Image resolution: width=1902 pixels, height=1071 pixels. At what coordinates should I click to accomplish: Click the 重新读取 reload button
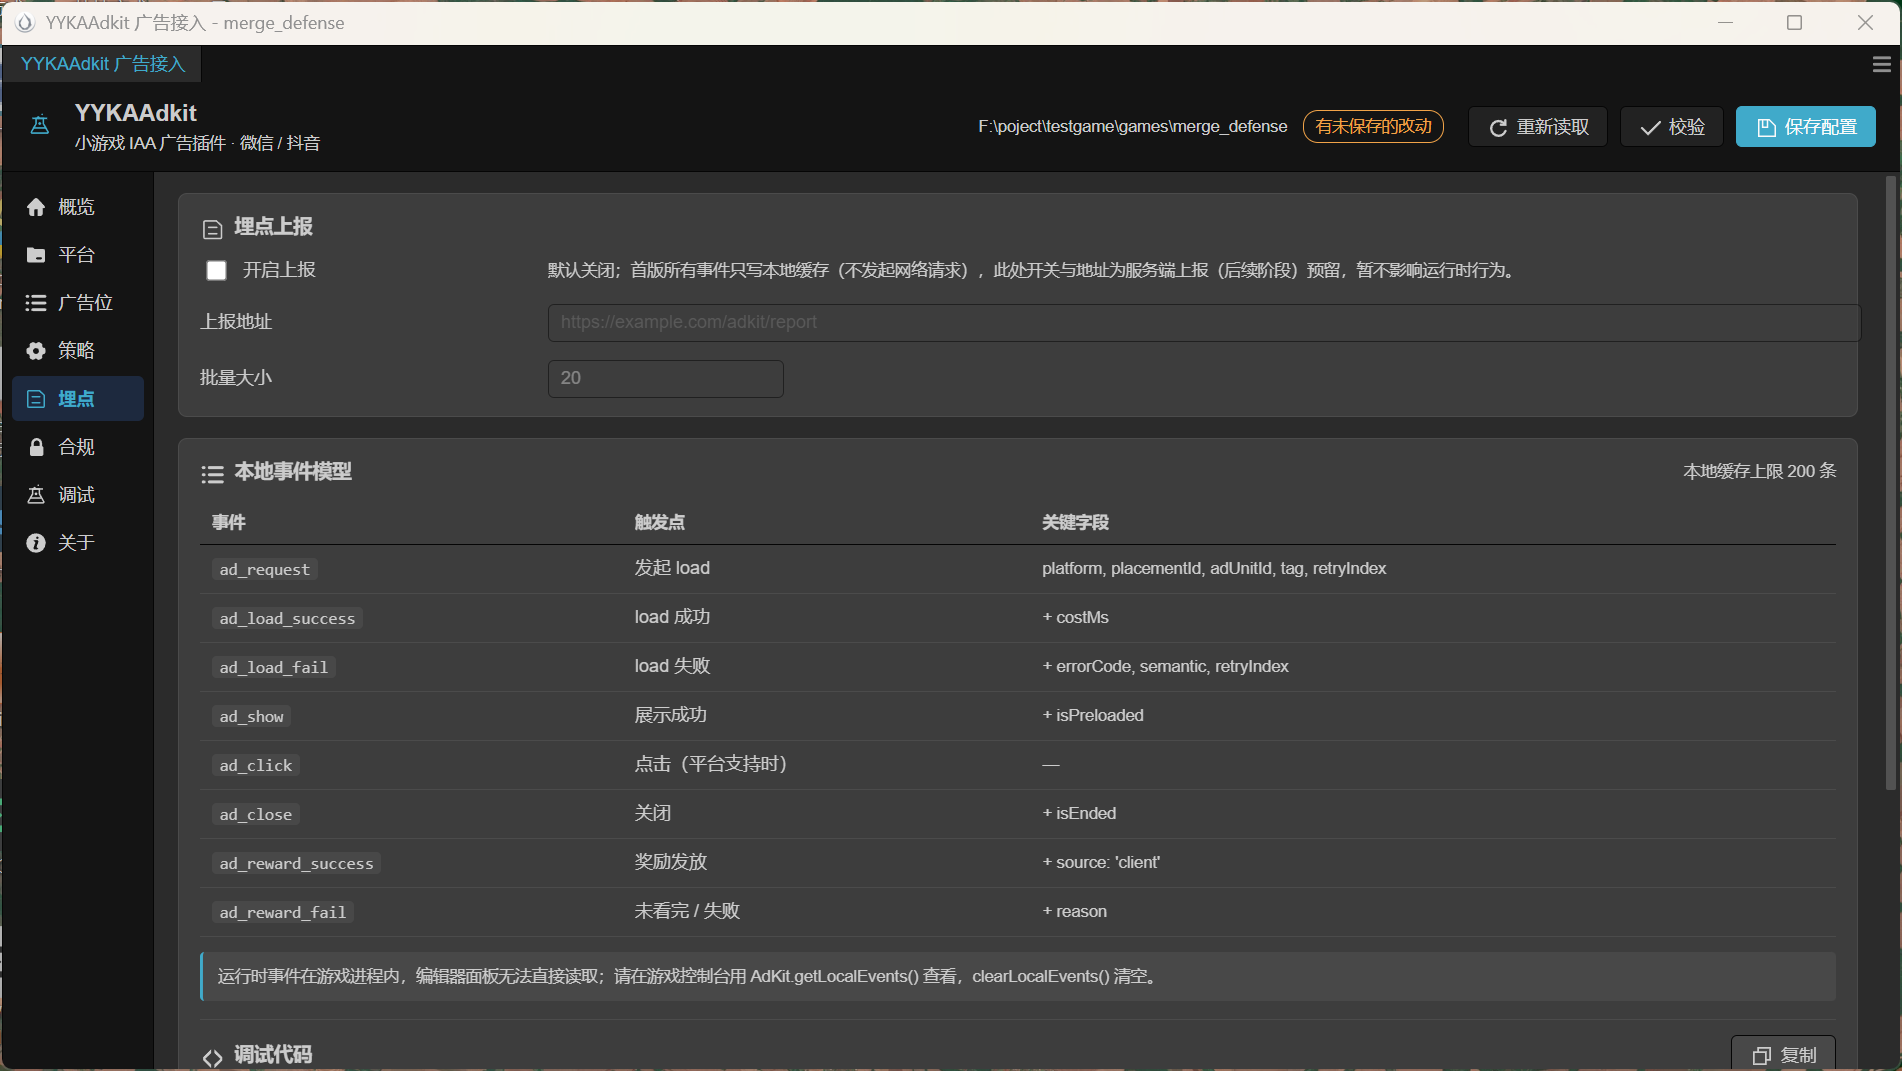[x=1538, y=127]
